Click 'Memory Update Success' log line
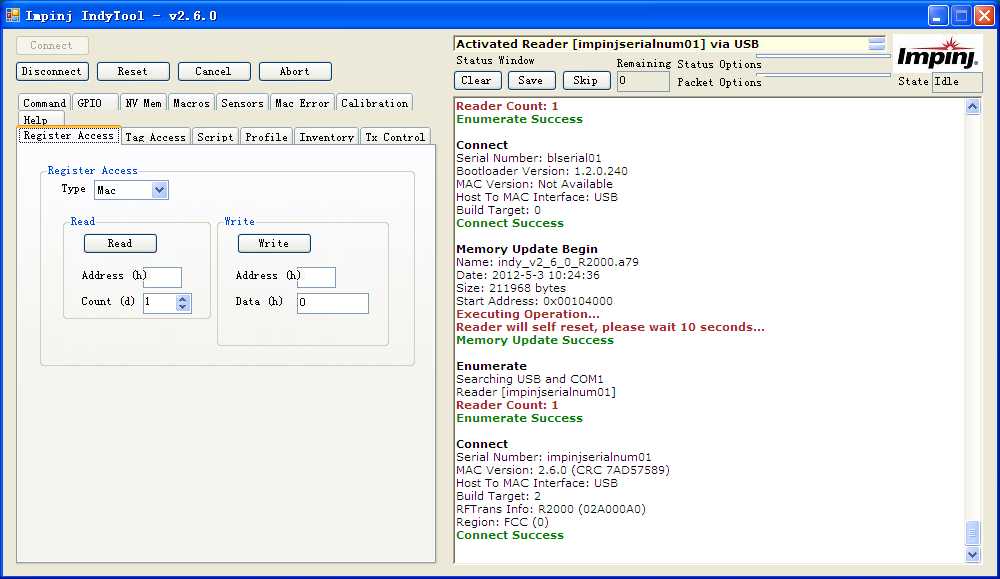 tap(534, 340)
